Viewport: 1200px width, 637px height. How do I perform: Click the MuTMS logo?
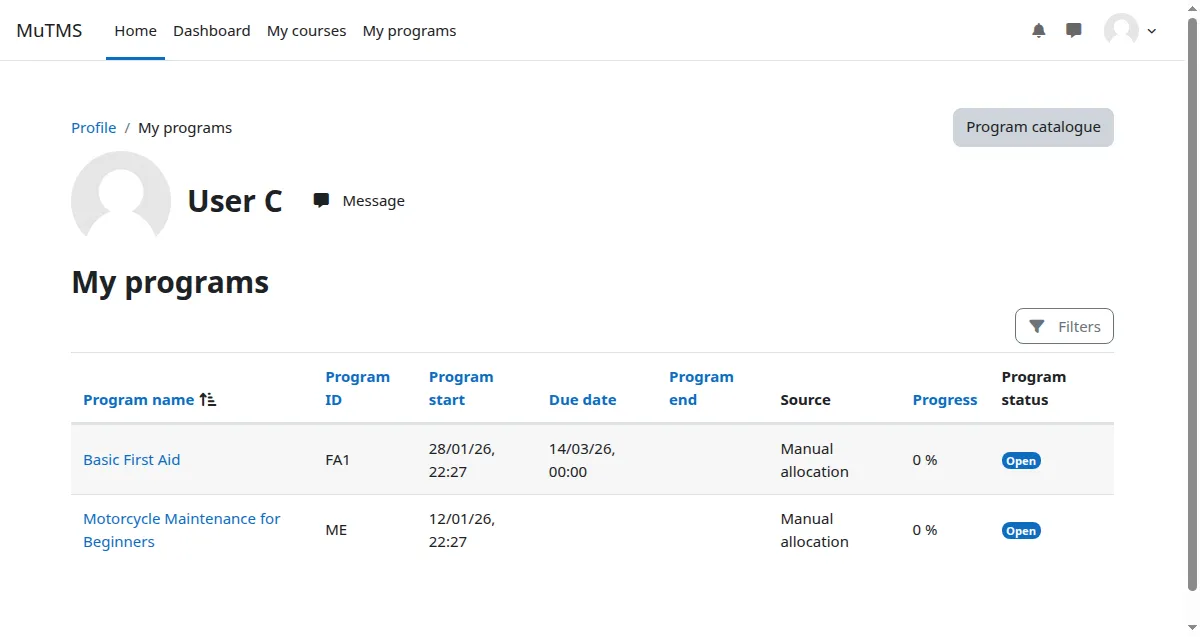coord(49,30)
